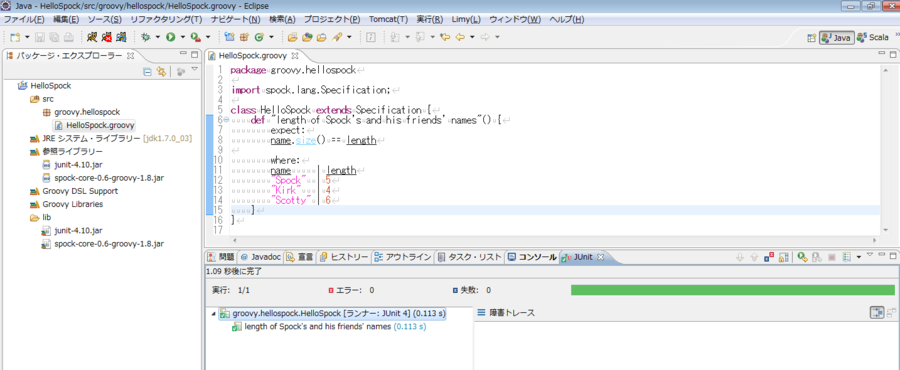Collapse the groovy.hellospock.HelloSpock test node
Image resolution: width=900 pixels, height=370 pixels.
(214, 314)
